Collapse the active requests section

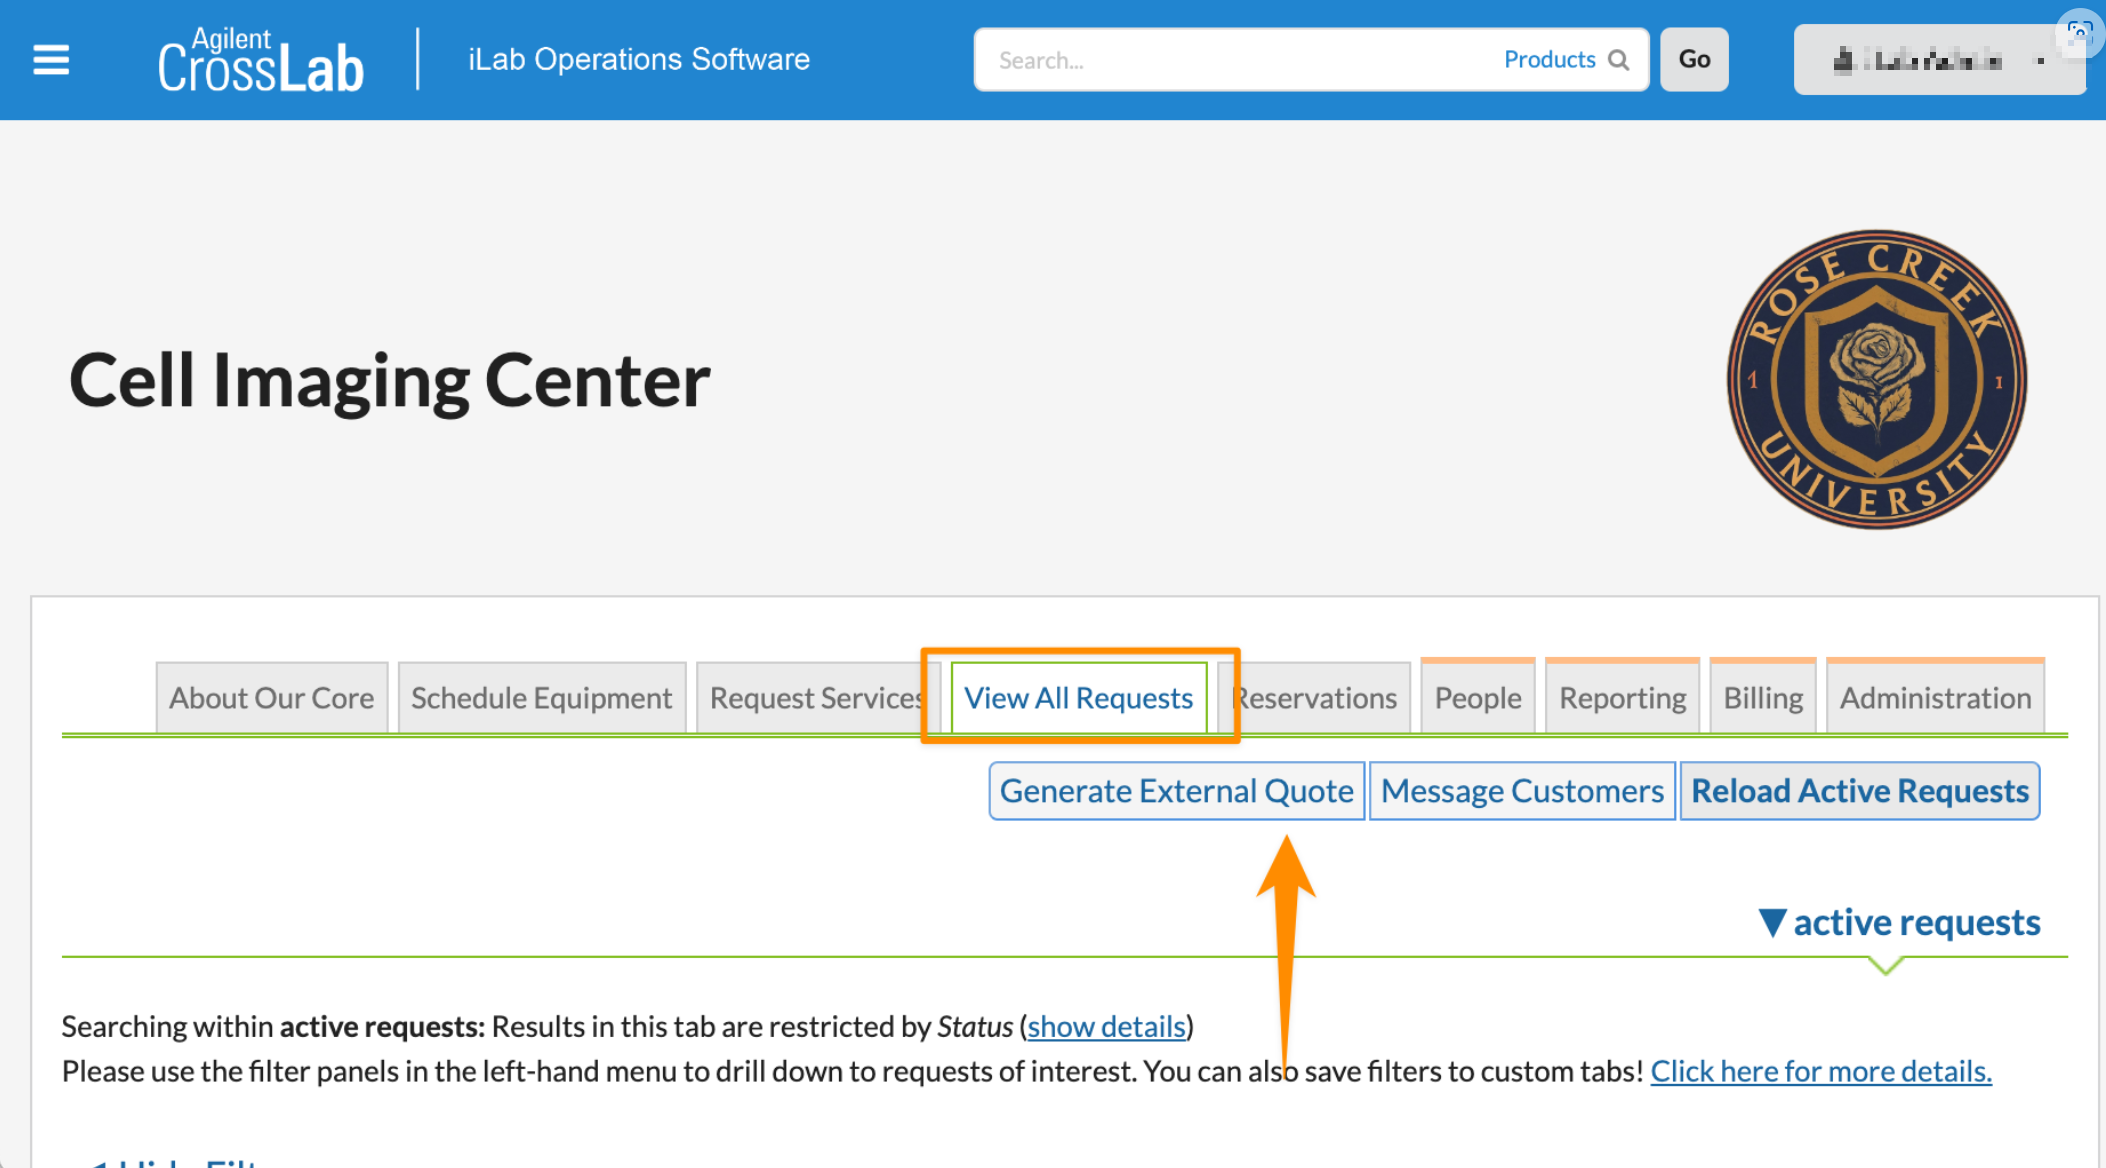coord(1900,922)
